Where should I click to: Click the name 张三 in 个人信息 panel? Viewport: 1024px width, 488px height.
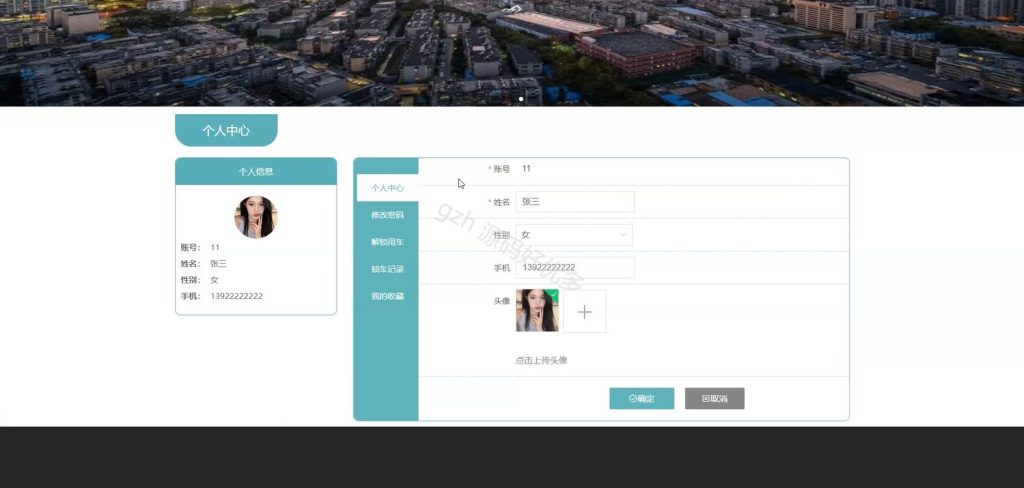tap(218, 264)
